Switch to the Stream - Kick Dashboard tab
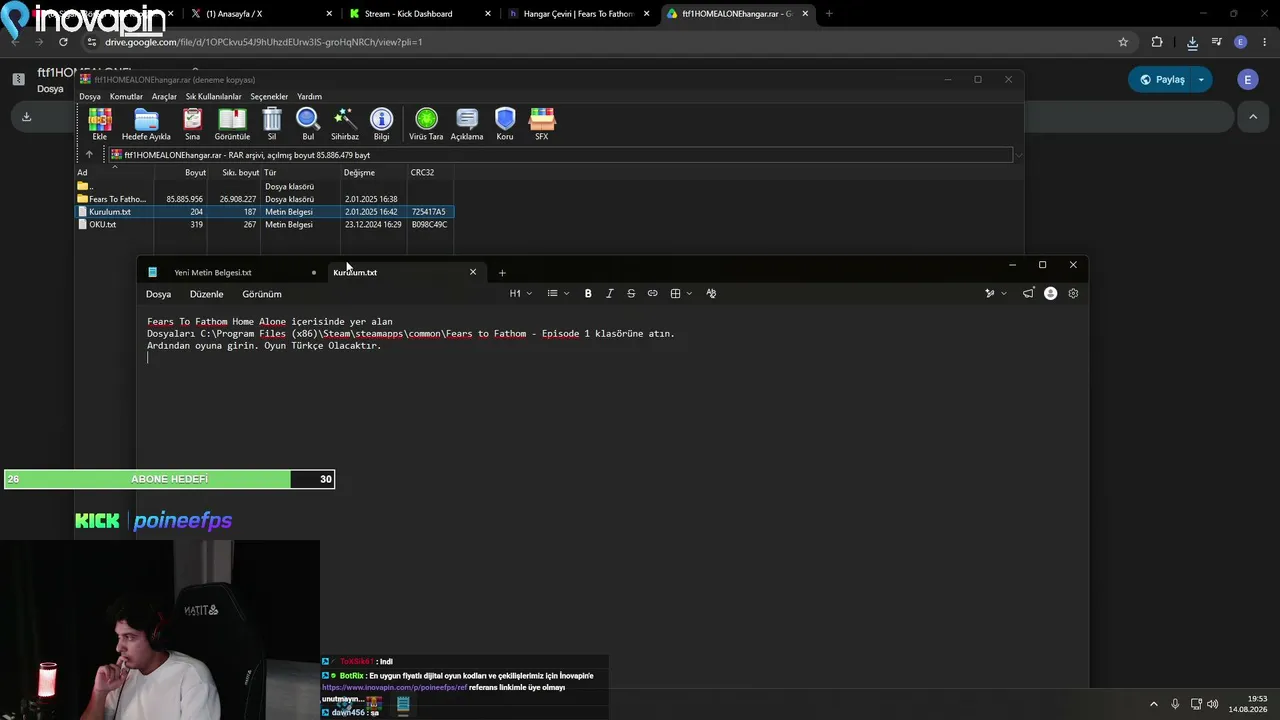1280x720 pixels. pos(418,14)
